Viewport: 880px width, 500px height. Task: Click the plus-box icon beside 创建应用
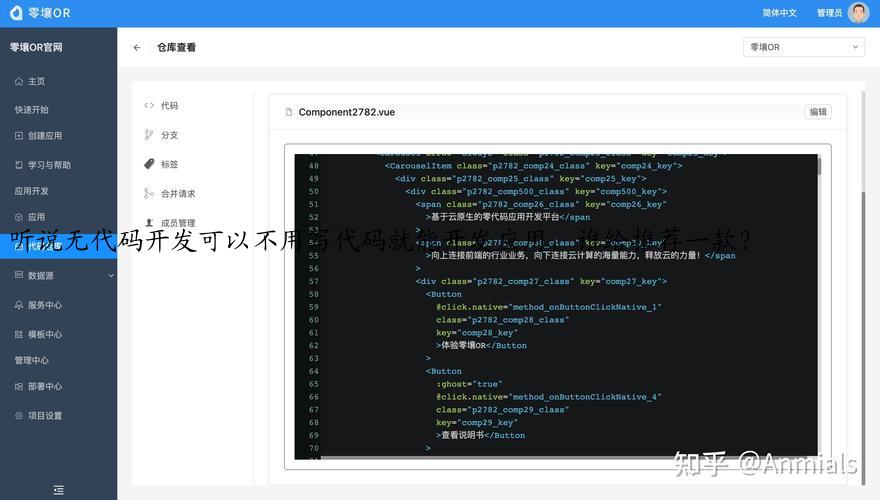[x=19, y=136]
